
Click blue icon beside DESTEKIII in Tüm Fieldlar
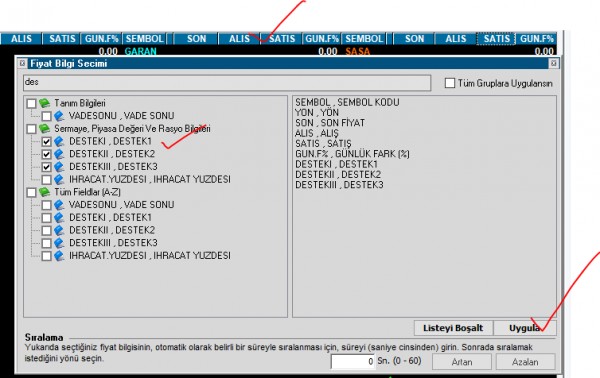click(x=59, y=243)
